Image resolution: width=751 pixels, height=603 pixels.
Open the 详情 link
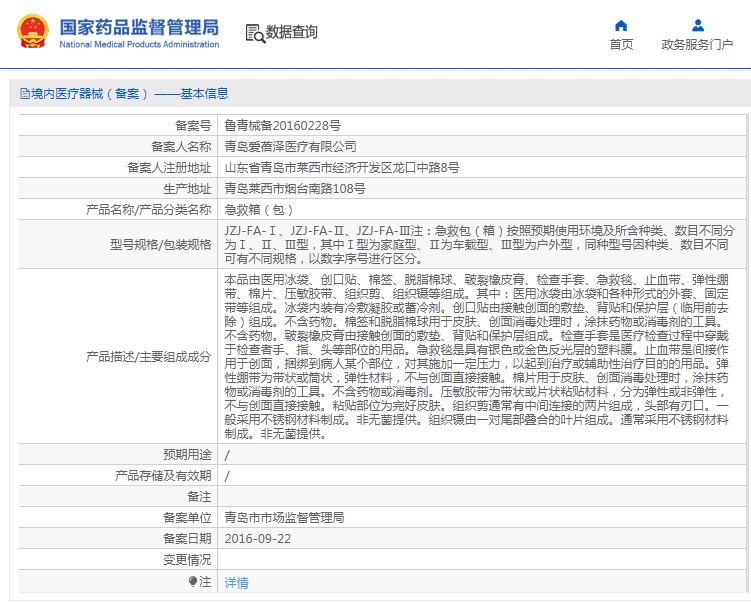236,582
